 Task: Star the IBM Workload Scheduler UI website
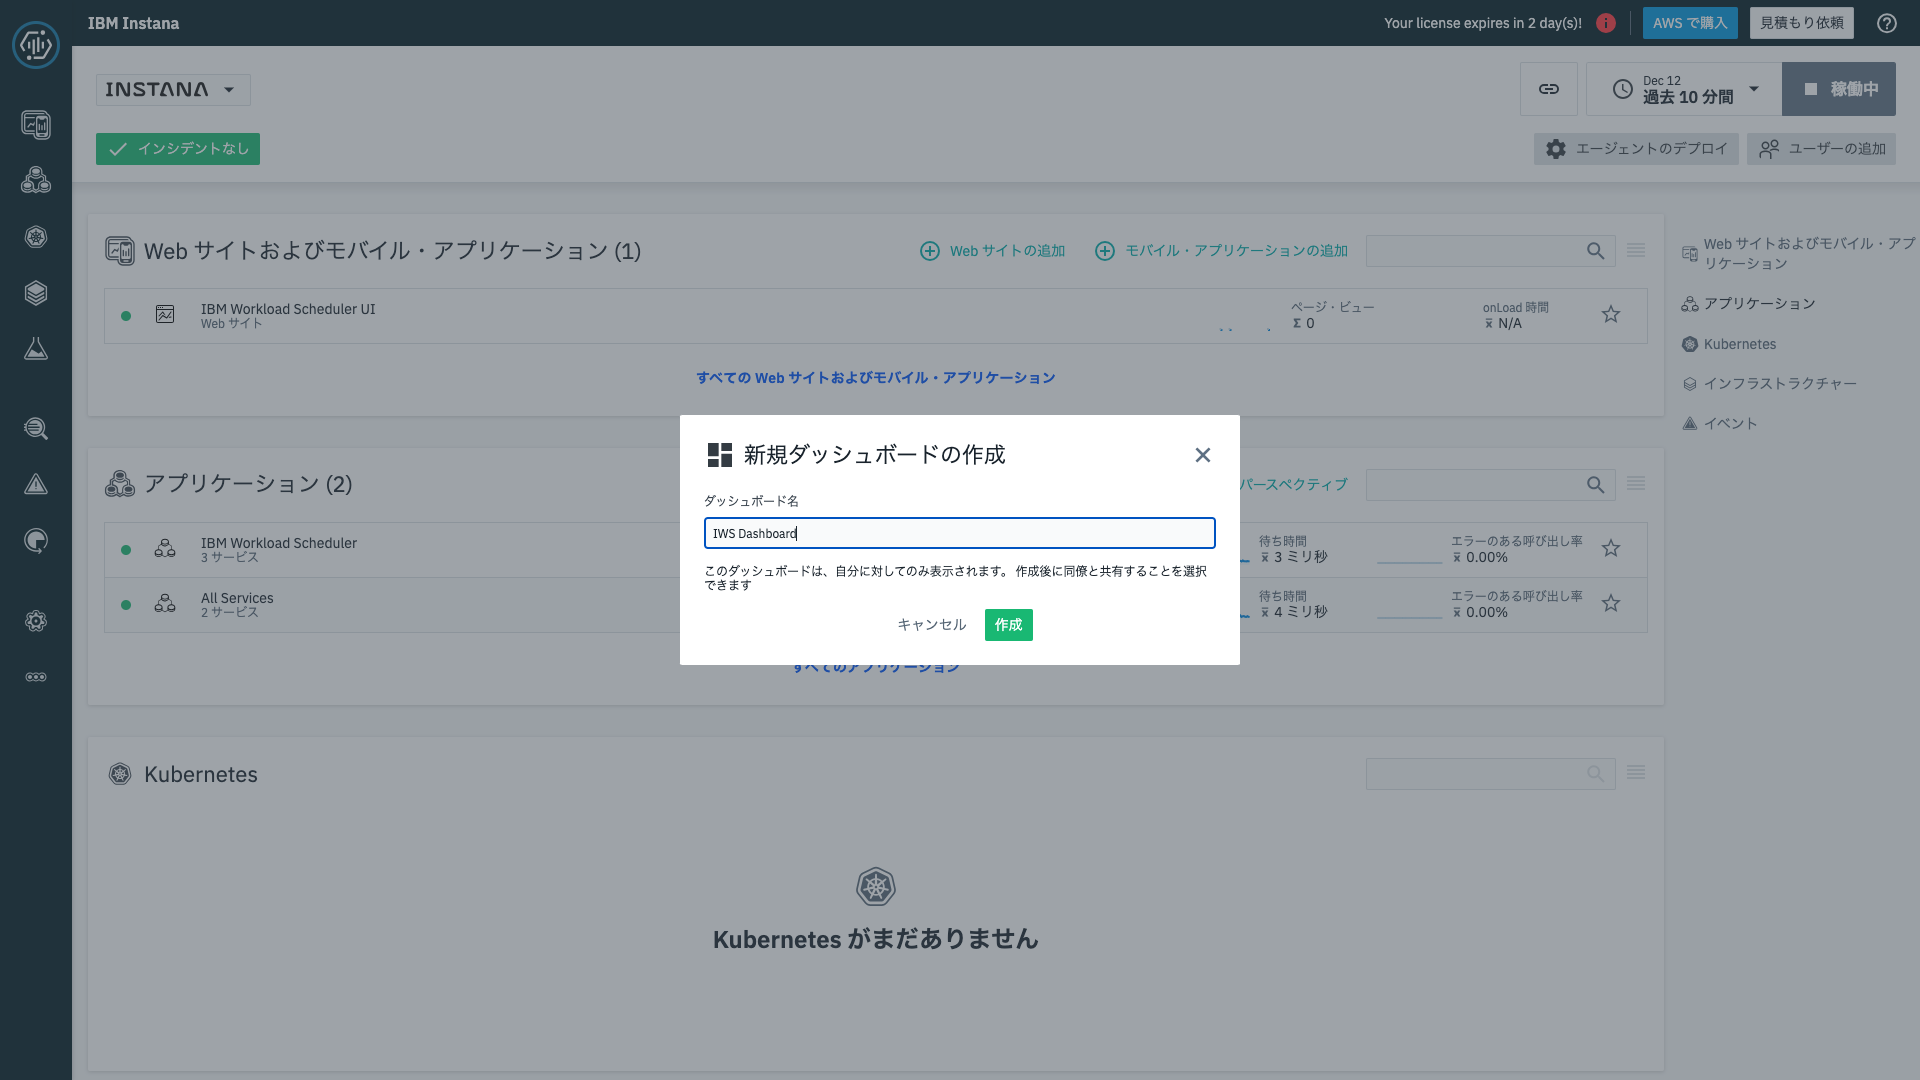click(1611, 314)
